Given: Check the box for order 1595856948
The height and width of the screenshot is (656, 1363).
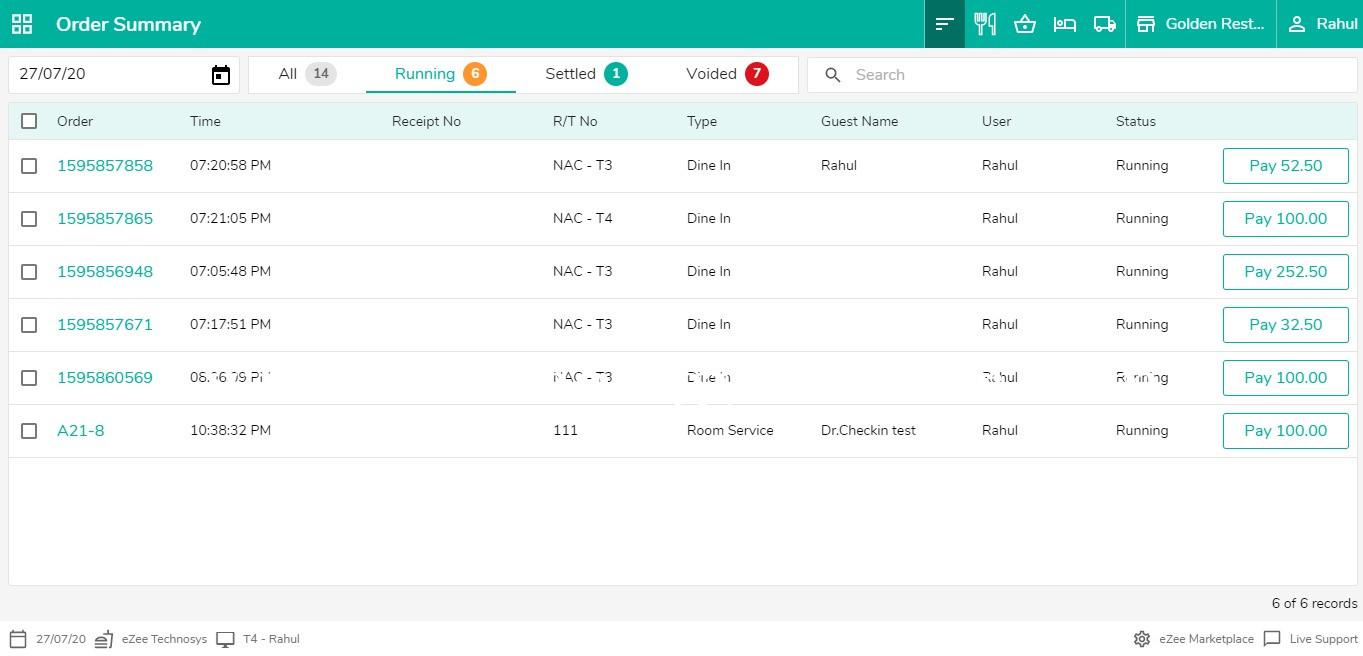Looking at the screenshot, I should click(29, 272).
